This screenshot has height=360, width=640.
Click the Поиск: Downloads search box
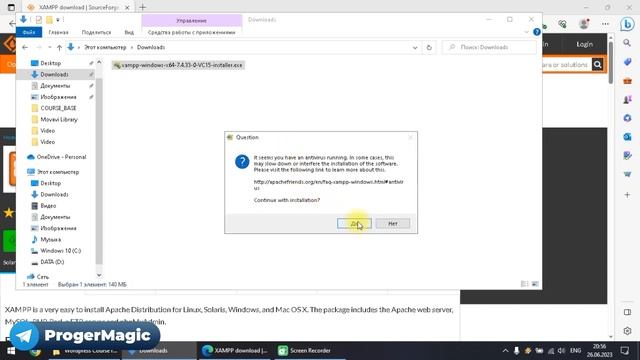pos(489,47)
